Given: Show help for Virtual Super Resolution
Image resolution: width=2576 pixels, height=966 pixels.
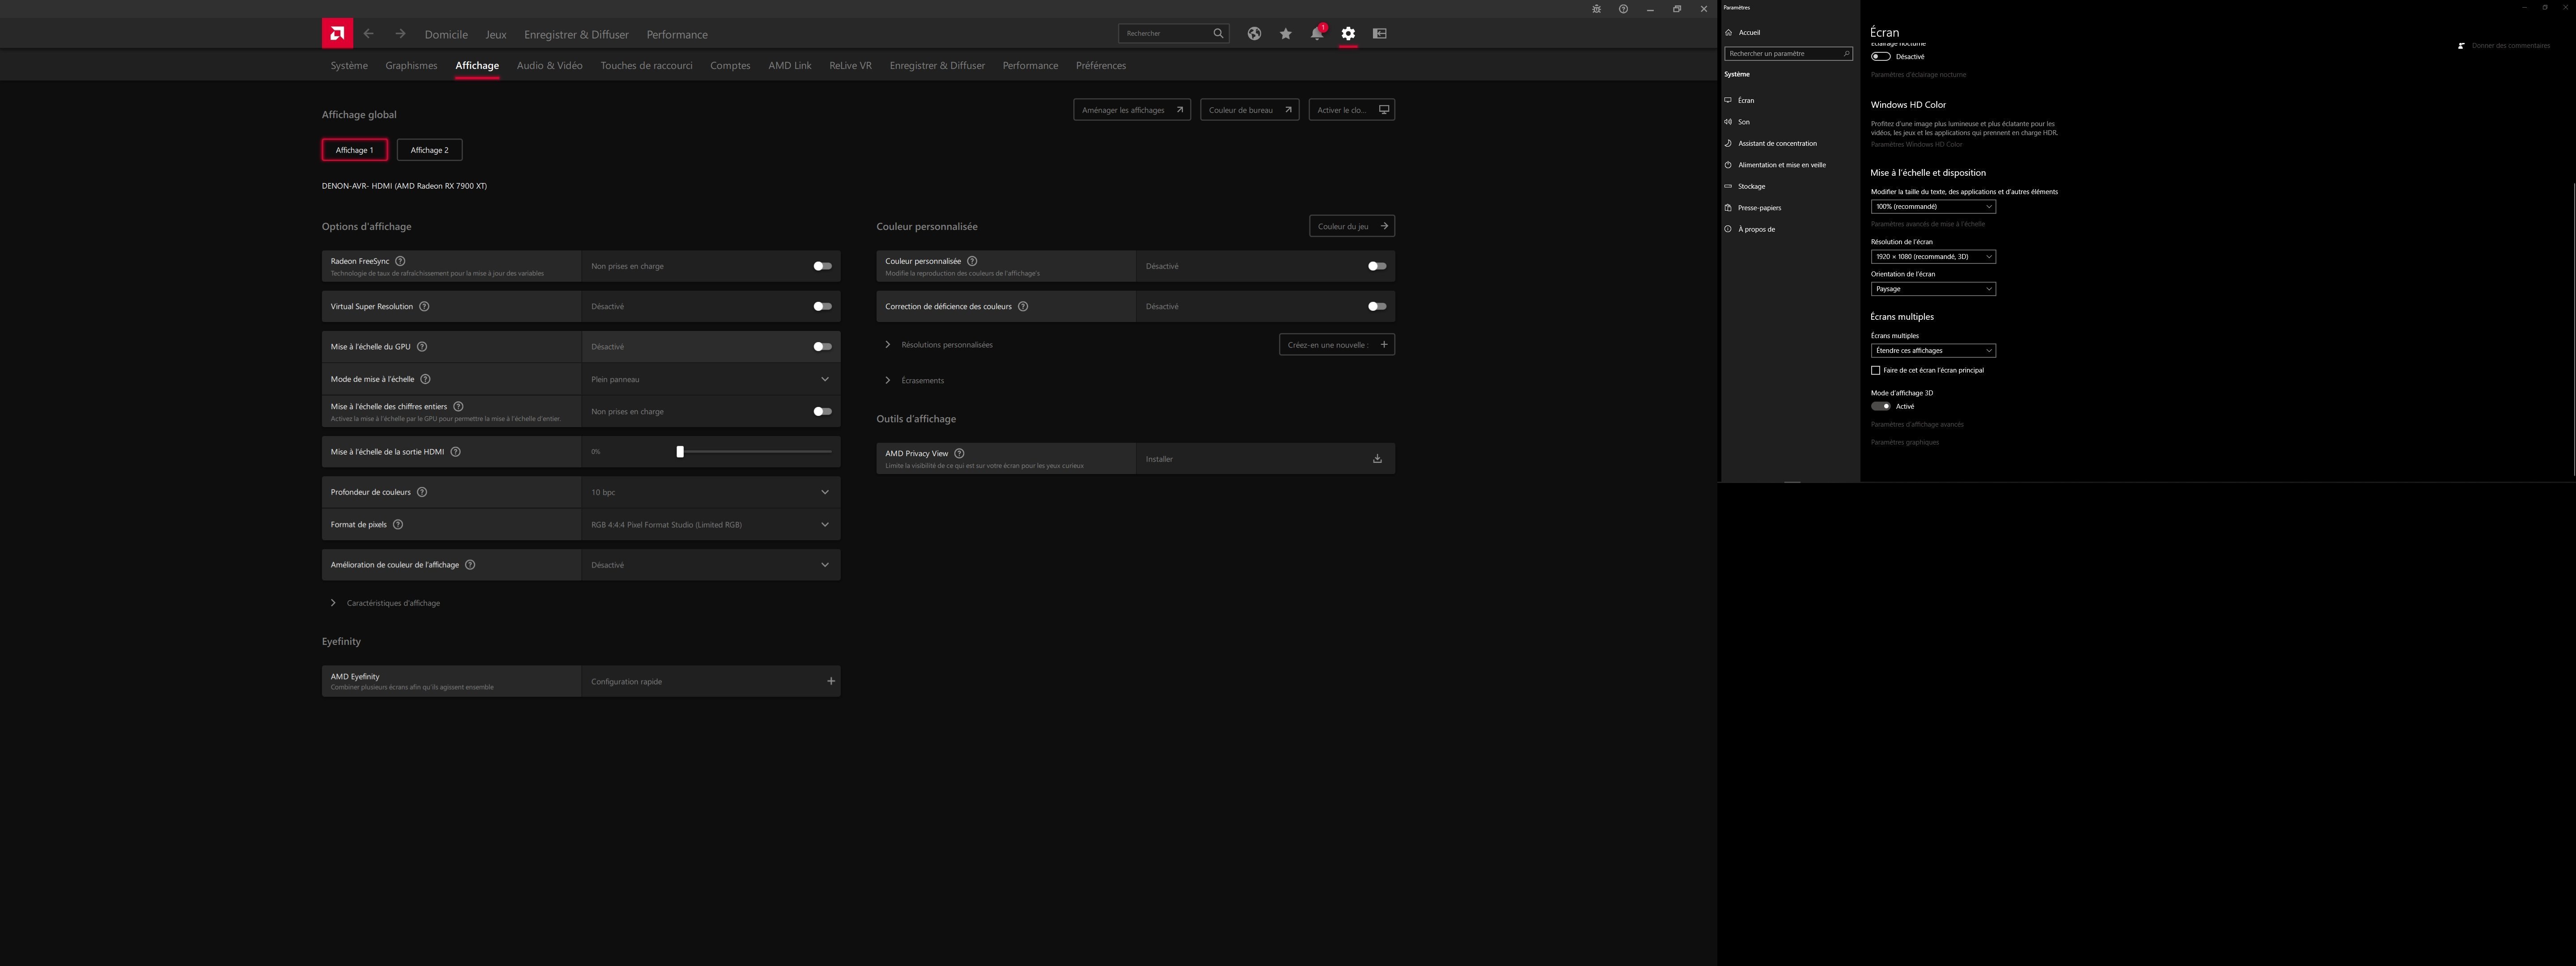Looking at the screenshot, I should [424, 306].
